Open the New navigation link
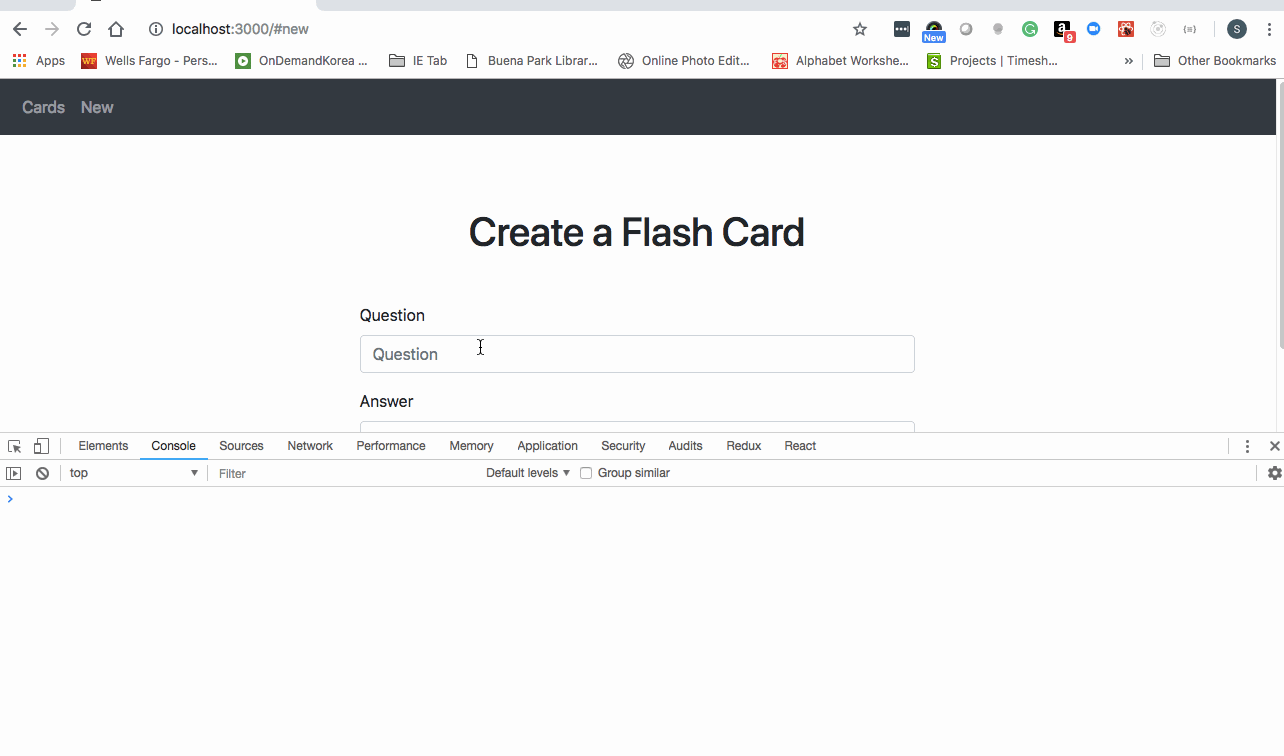This screenshot has width=1284, height=756. pos(96,107)
